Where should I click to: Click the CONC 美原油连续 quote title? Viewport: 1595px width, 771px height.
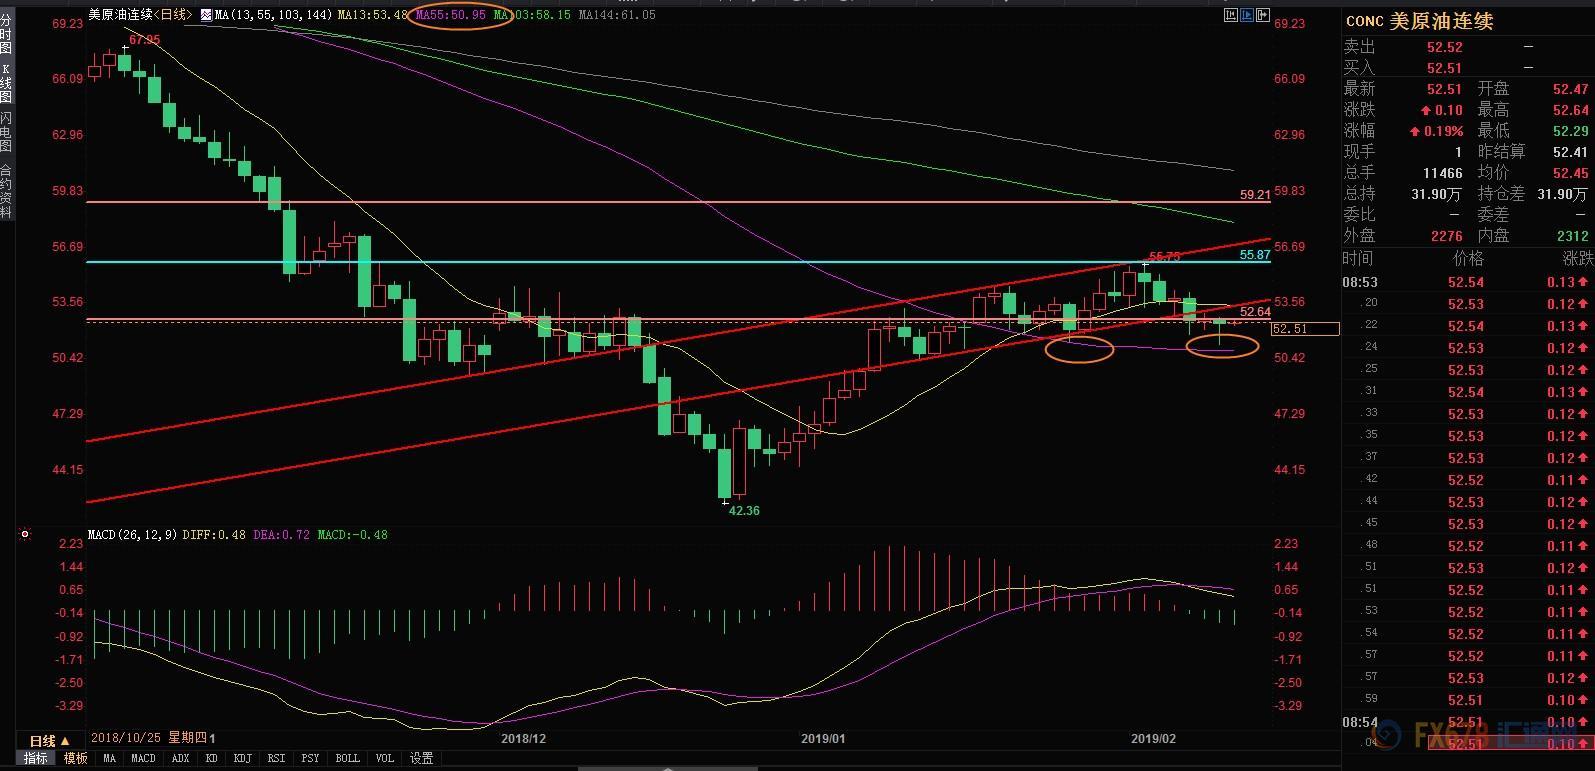click(x=1419, y=21)
